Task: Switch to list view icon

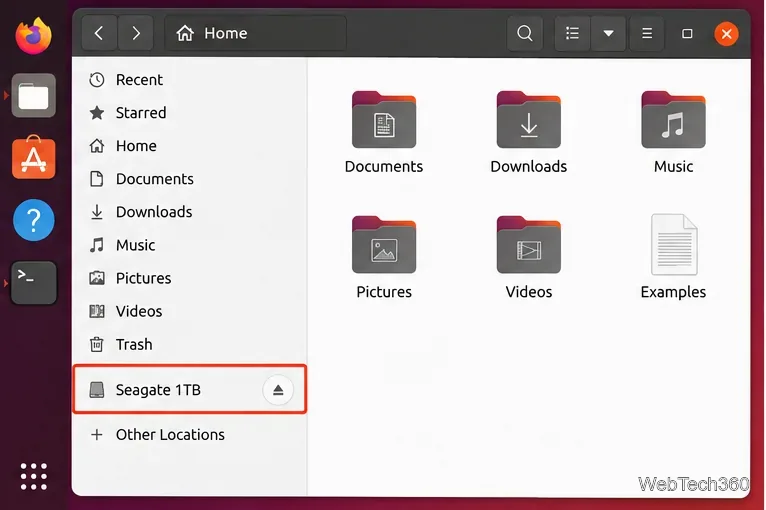Action: coord(572,33)
